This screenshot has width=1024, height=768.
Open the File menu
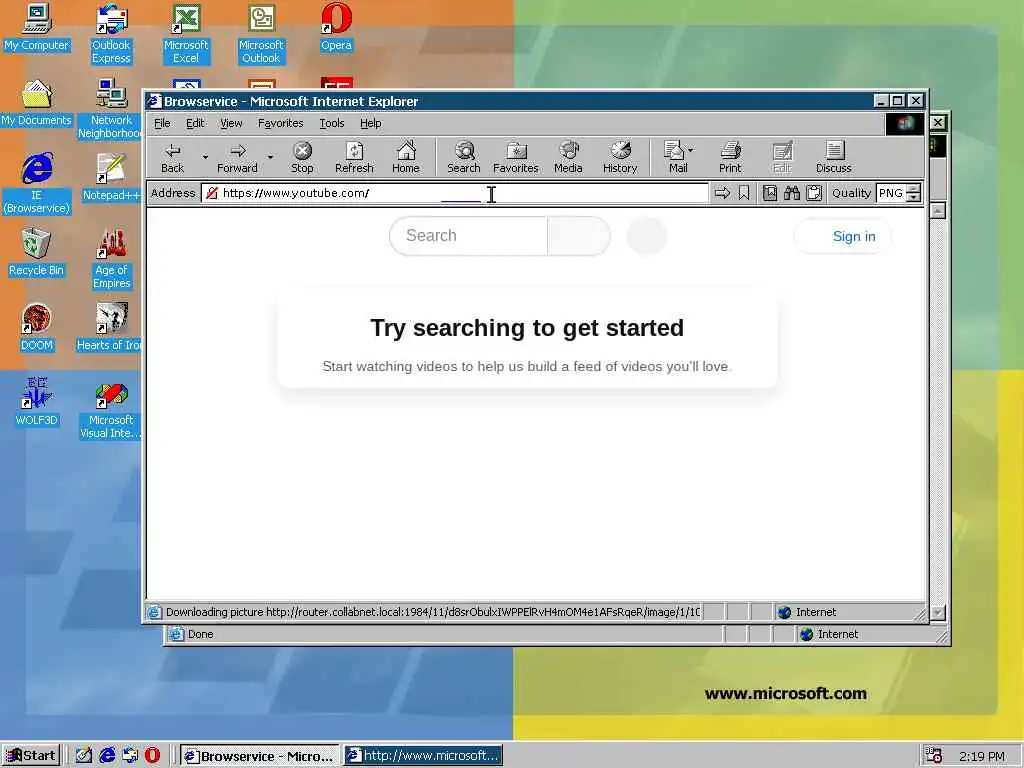point(162,123)
